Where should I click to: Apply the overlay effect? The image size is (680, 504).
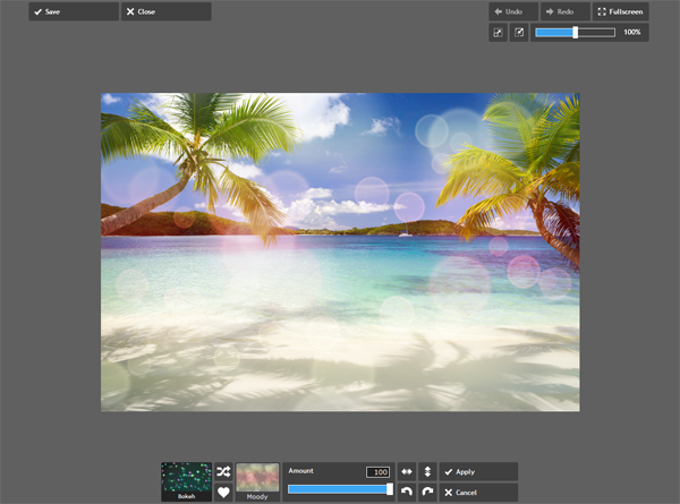click(478, 471)
